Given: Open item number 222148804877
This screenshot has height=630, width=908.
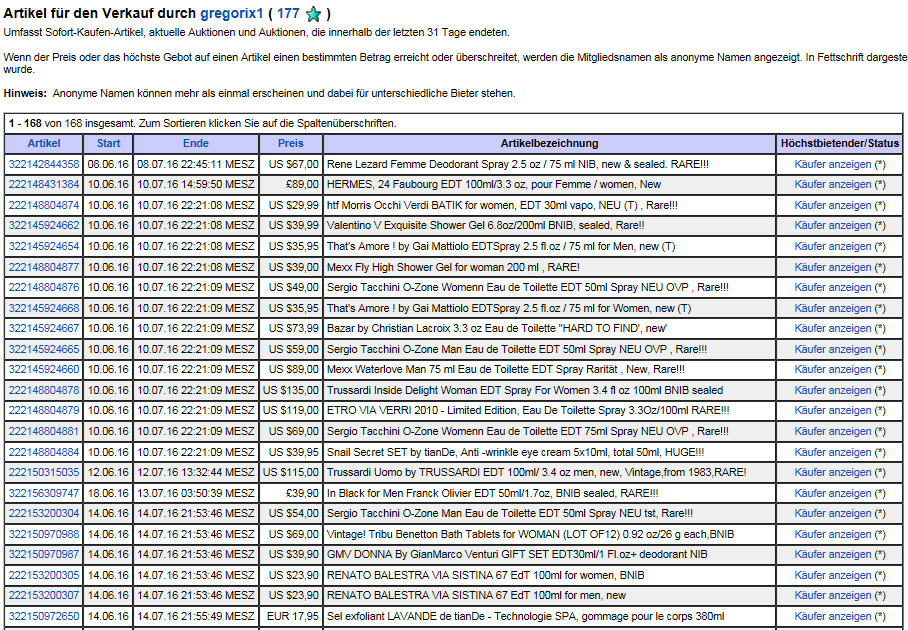Looking at the screenshot, I should (44, 268).
